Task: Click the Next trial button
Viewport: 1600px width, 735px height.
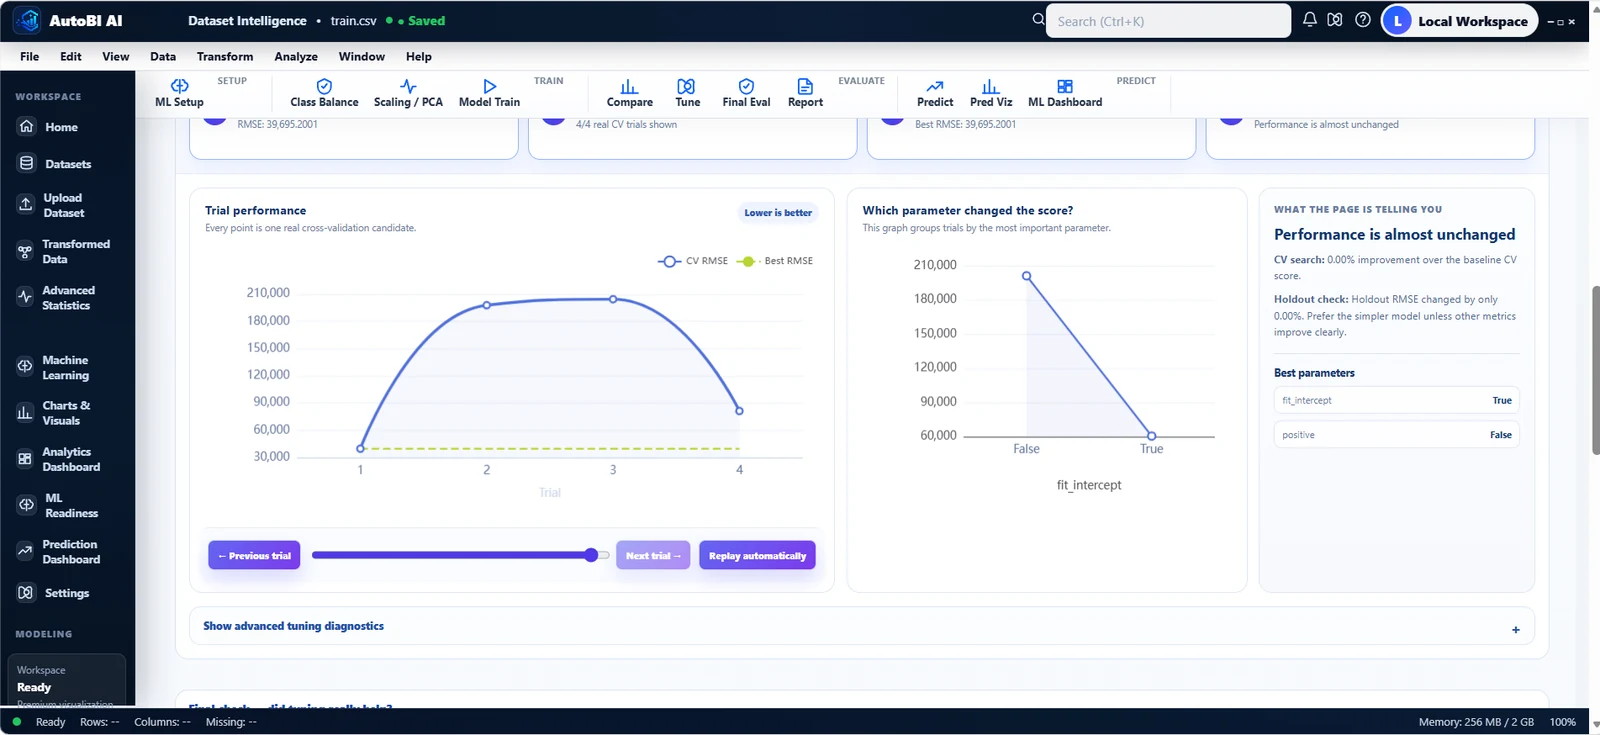Action: coord(653,555)
